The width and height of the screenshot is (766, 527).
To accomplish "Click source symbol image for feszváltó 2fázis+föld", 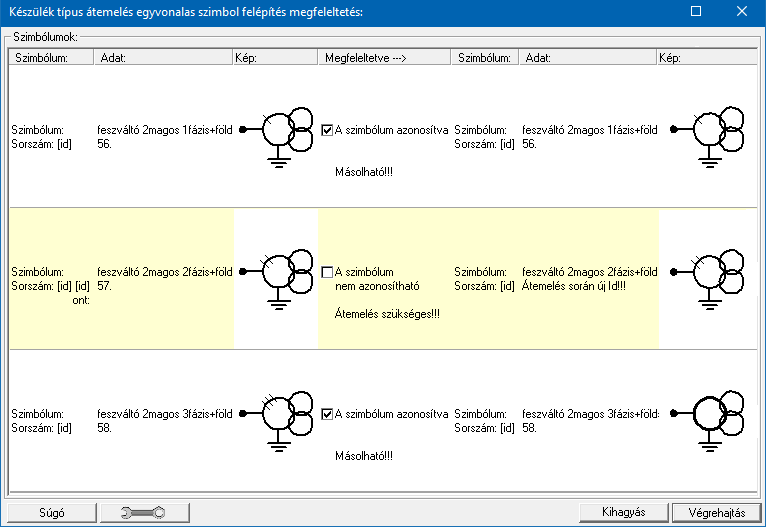I will pyautogui.click(x=277, y=279).
